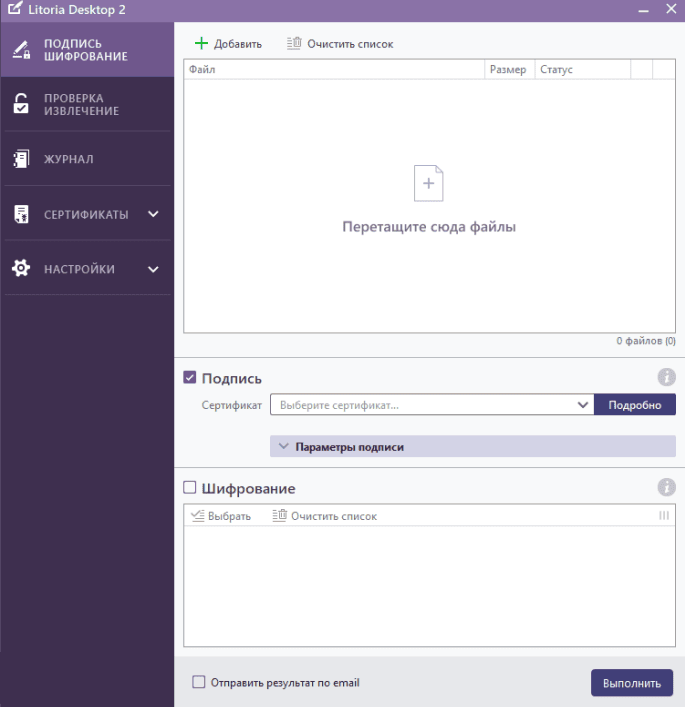Screen dimensions: 685x707
Task: Click the Select recipients icon in Encryption list
Action: pyautogui.click(x=197, y=516)
